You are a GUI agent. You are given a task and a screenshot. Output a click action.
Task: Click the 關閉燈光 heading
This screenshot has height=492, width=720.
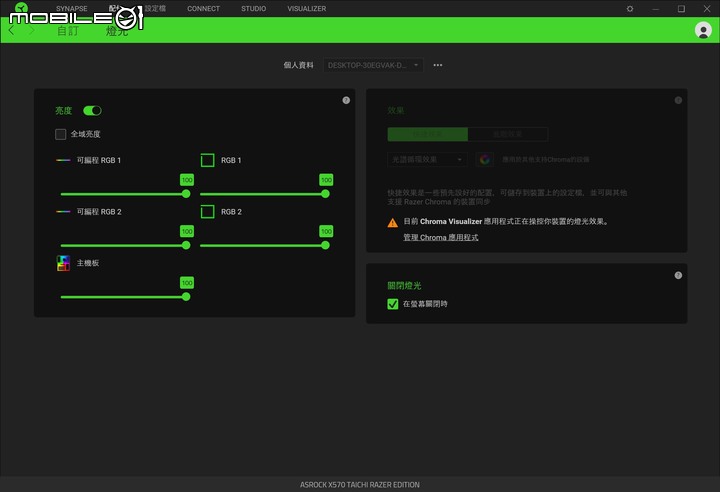point(404,286)
